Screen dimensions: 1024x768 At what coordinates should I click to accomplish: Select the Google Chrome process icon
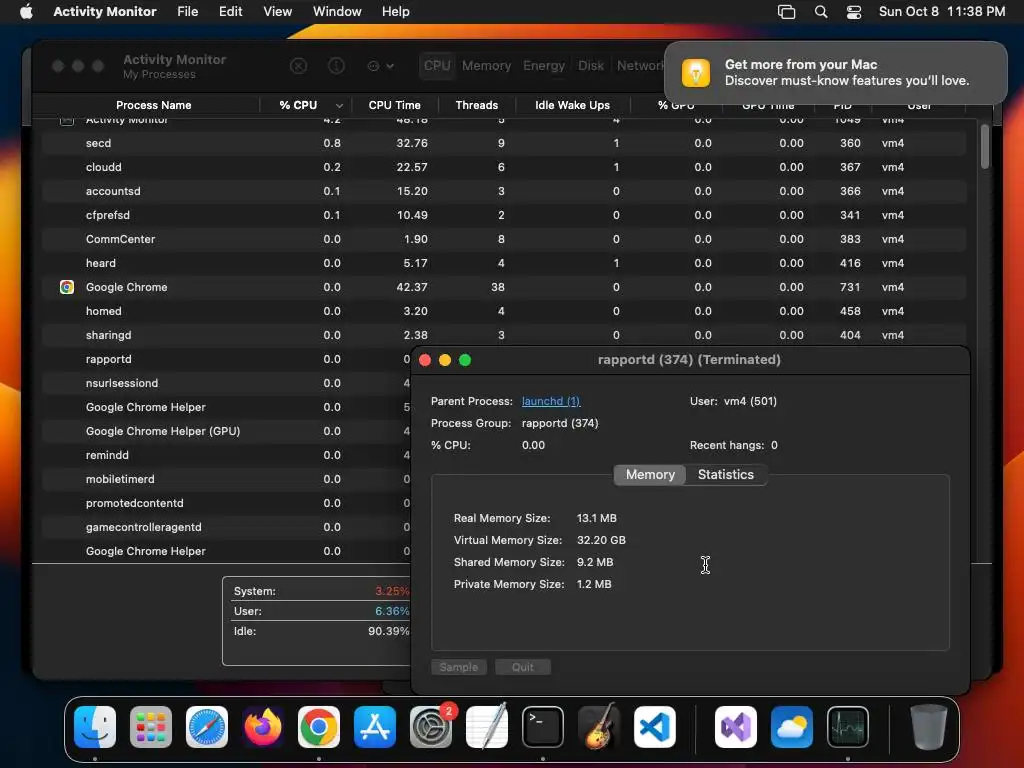click(x=67, y=287)
